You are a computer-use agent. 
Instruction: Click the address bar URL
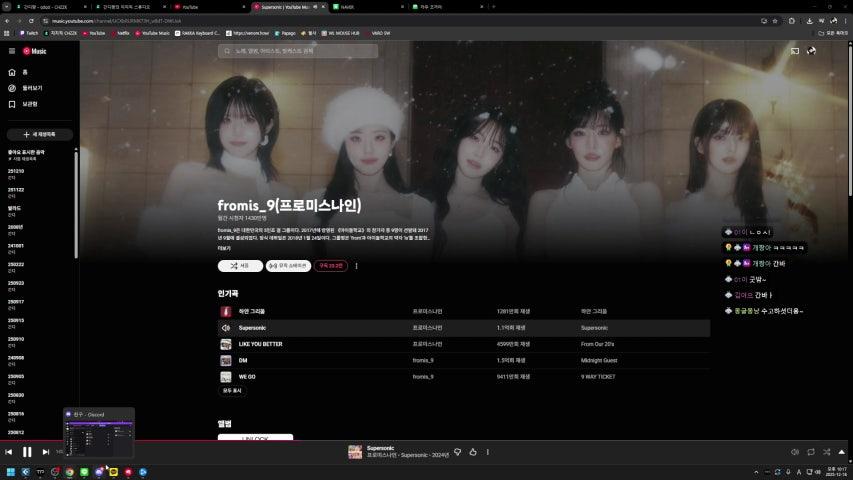116,21
